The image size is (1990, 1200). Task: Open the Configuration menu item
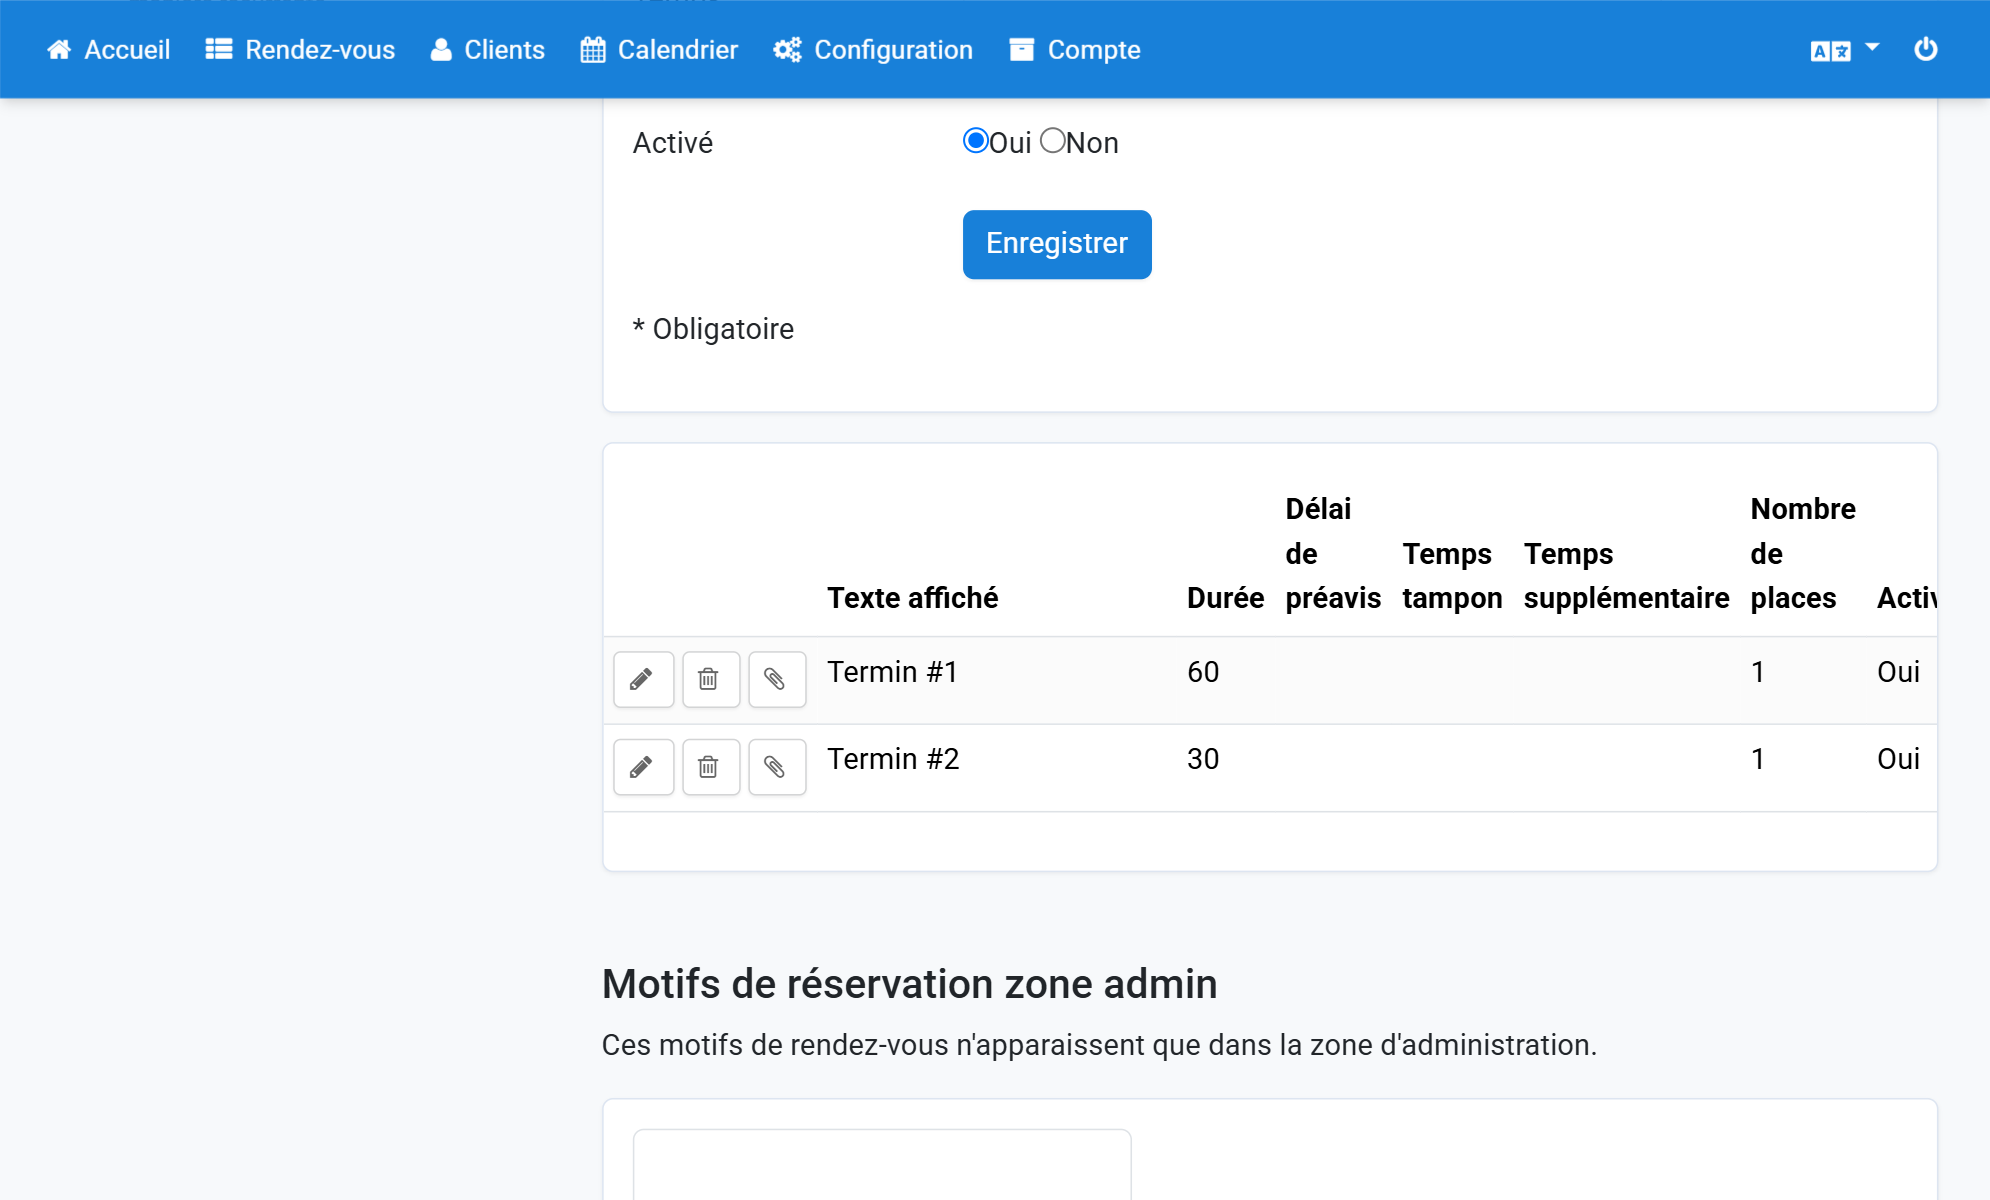click(873, 50)
